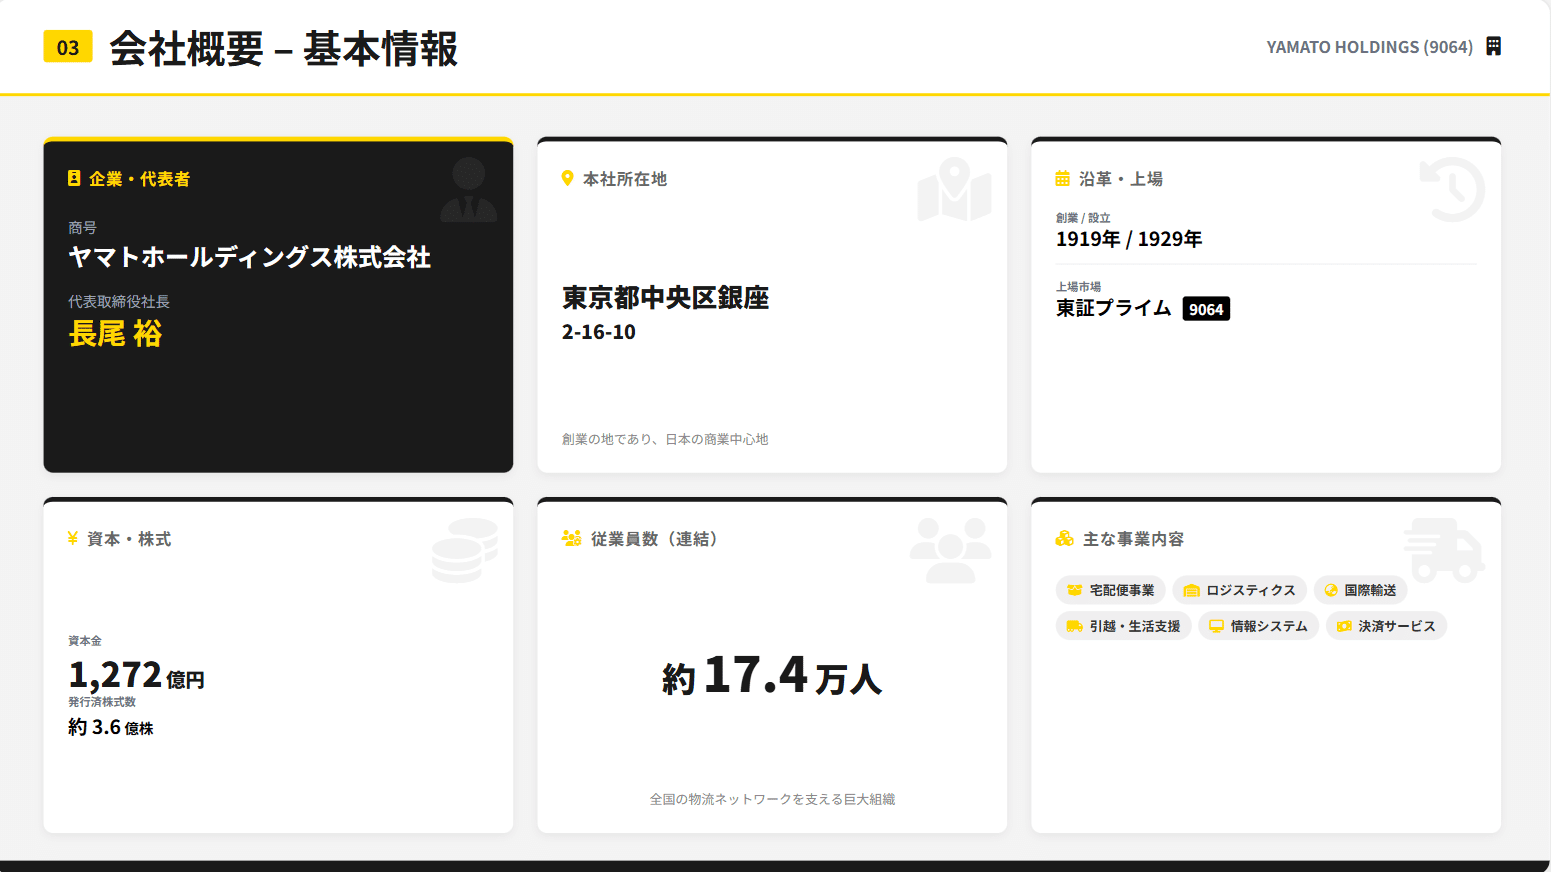Select the 情報システム tag
The width and height of the screenshot is (1551, 872).
(x=1258, y=626)
